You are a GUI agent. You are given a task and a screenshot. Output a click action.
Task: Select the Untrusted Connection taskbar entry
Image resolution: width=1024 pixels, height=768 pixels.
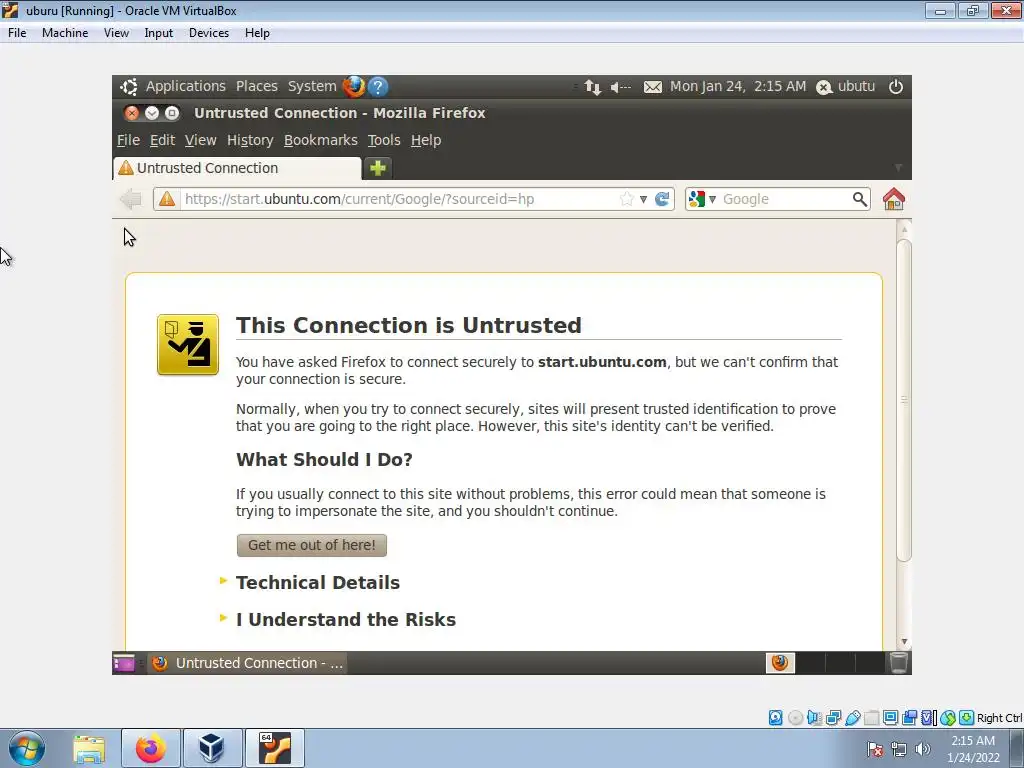tap(248, 663)
